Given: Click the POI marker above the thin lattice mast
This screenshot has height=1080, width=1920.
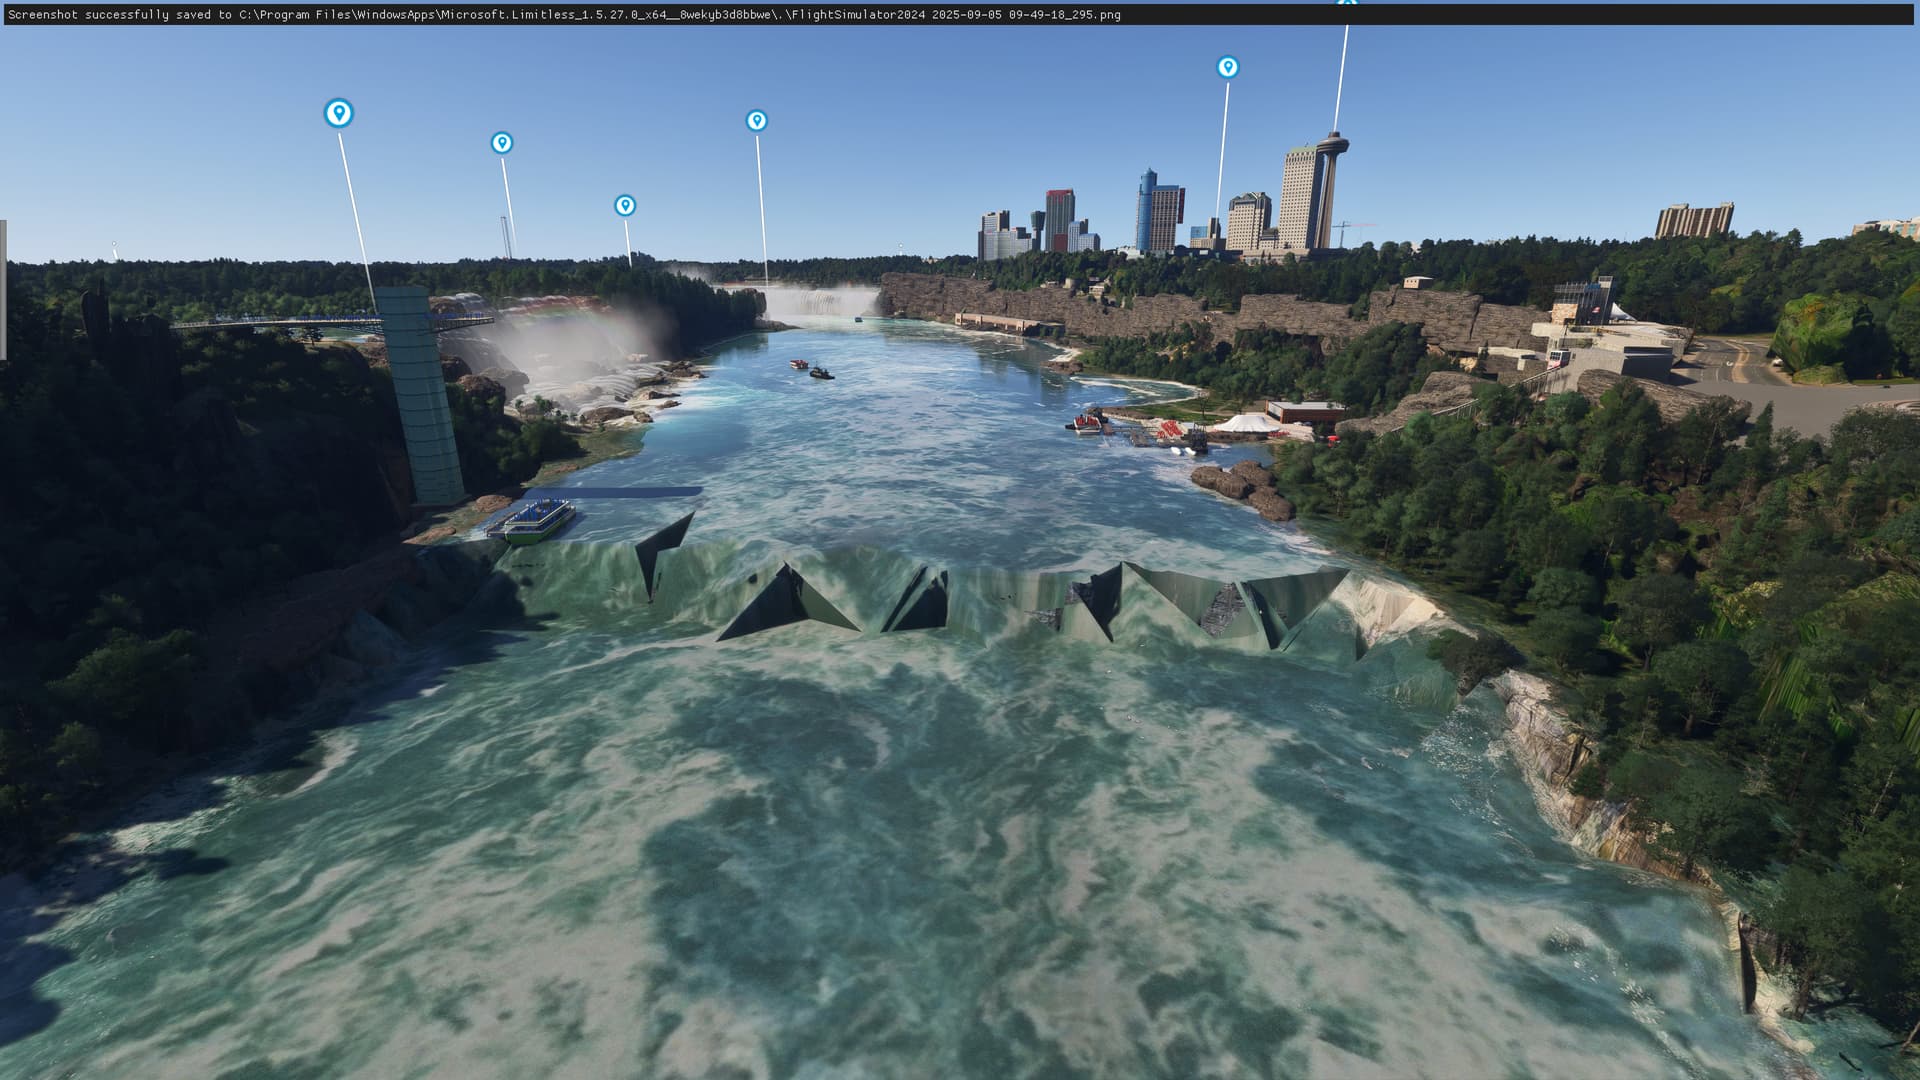Looking at the screenshot, I should 502,143.
